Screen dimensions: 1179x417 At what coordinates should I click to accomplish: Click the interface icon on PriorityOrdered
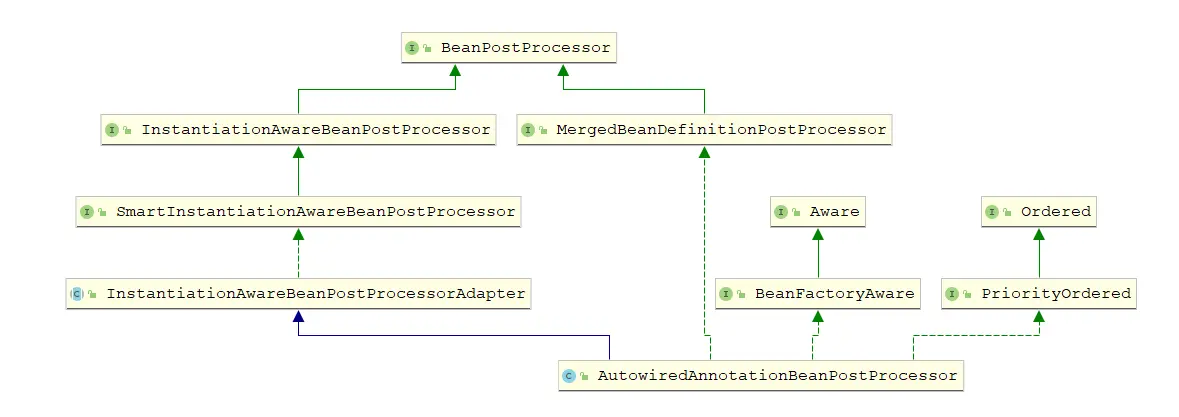[x=952, y=295]
